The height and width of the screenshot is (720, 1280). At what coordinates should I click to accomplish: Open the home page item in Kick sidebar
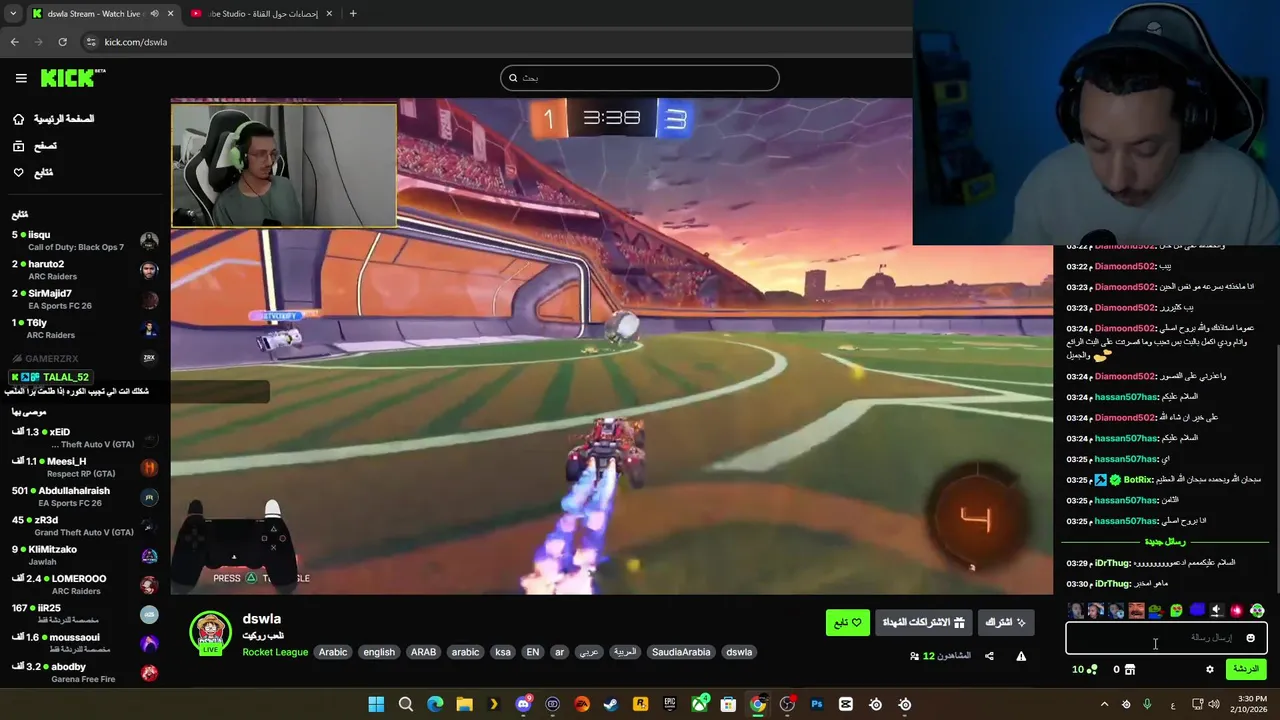tap(55, 119)
